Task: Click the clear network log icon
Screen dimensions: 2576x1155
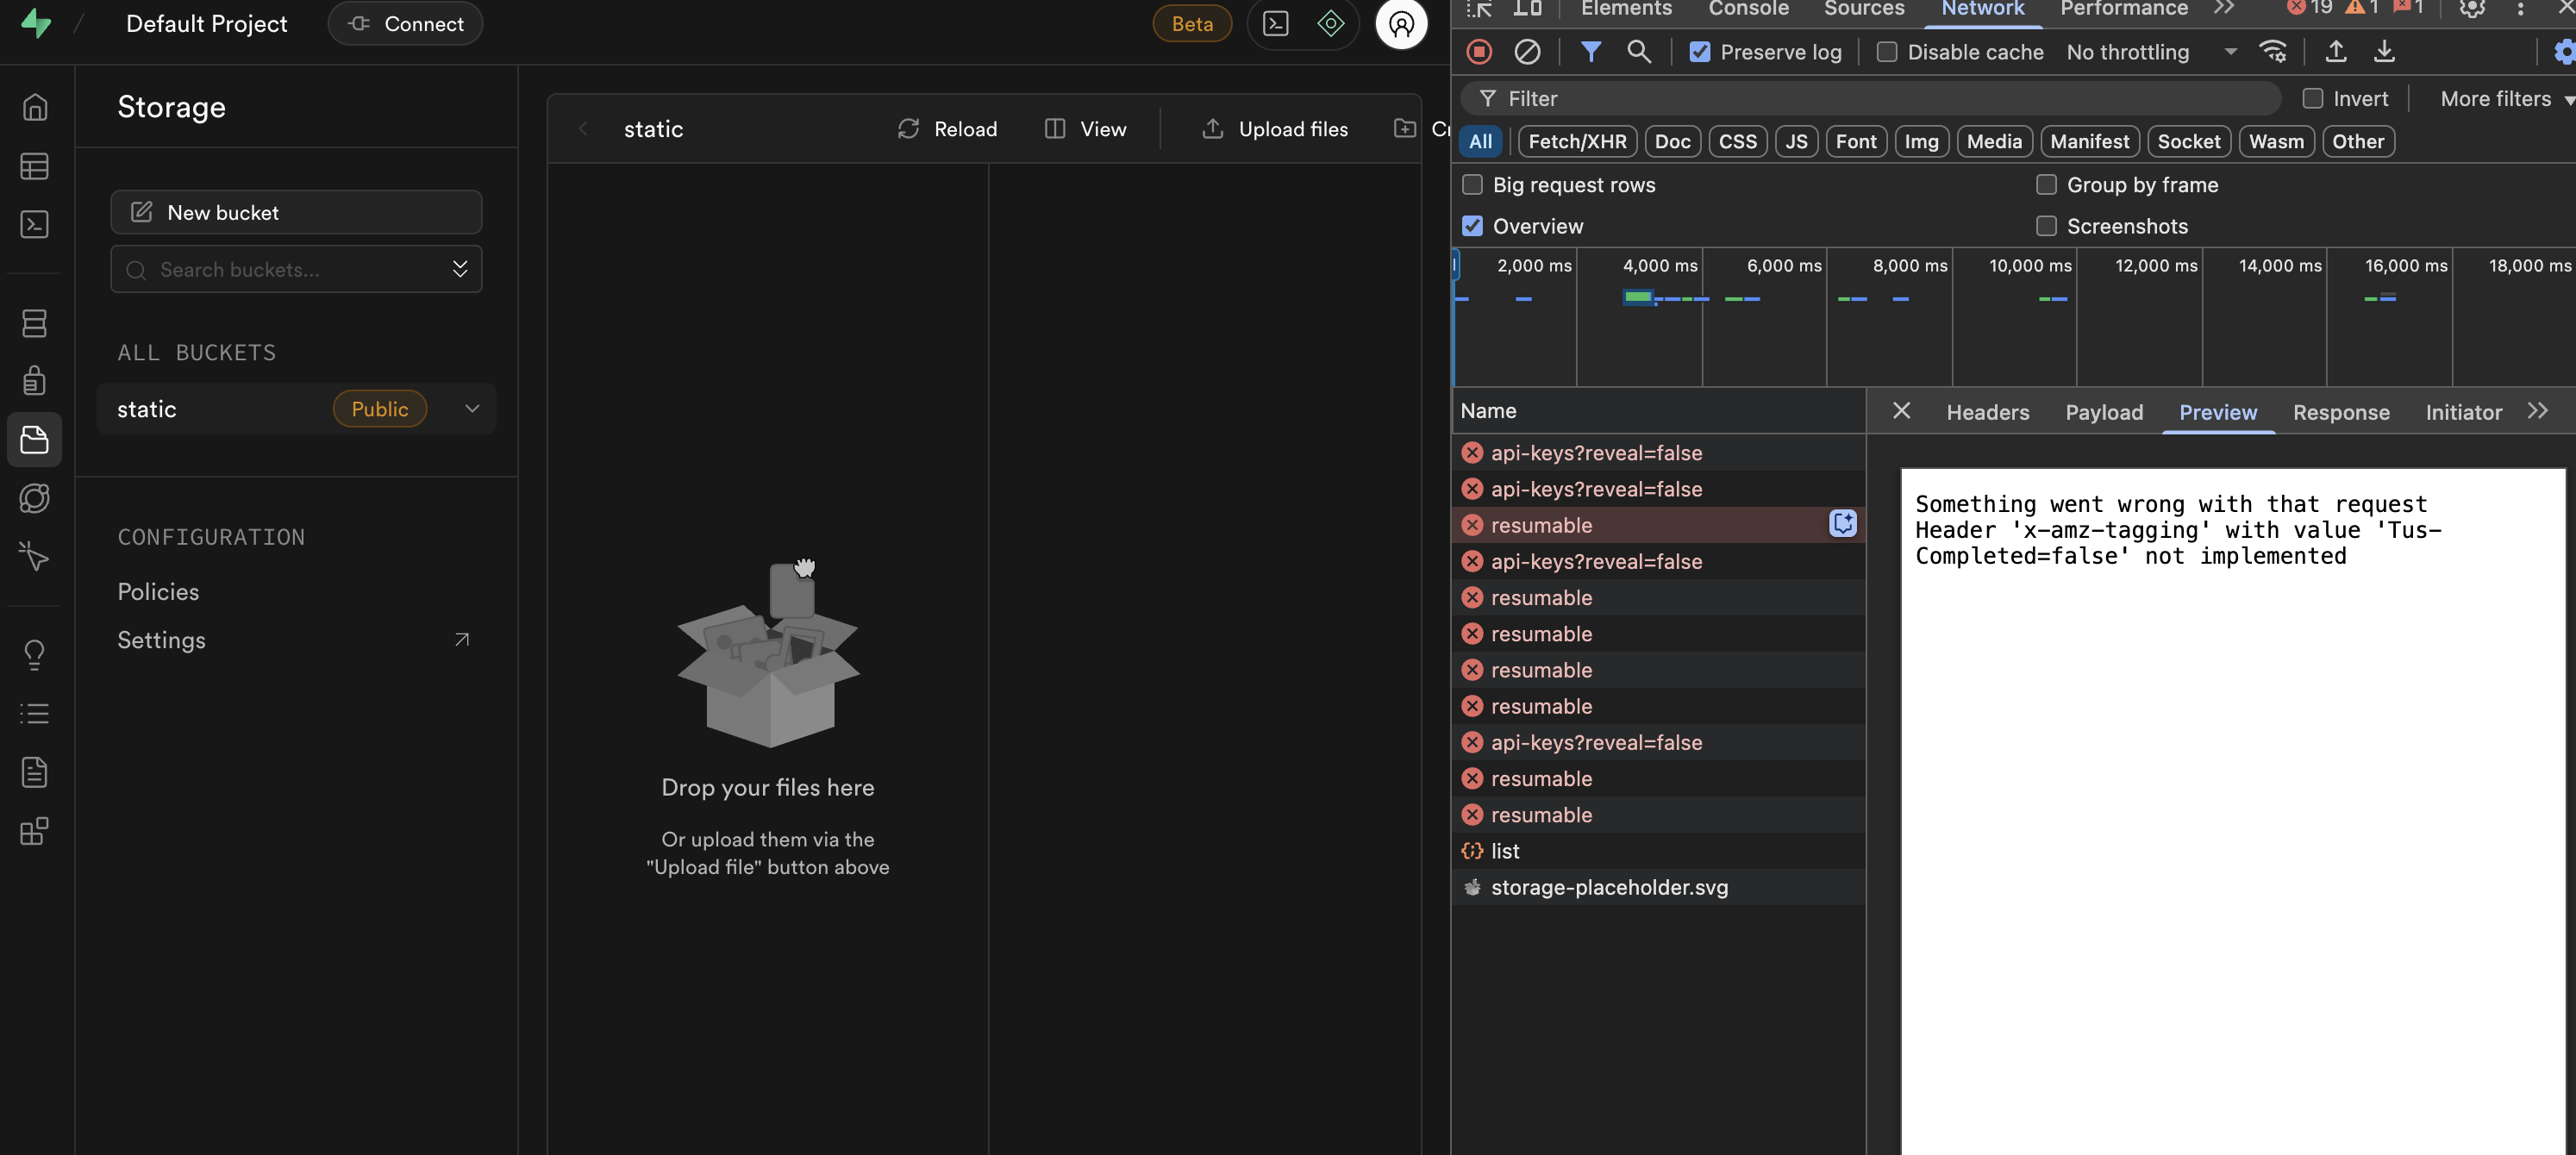Action: pyautogui.click(x=1526, y=52)
